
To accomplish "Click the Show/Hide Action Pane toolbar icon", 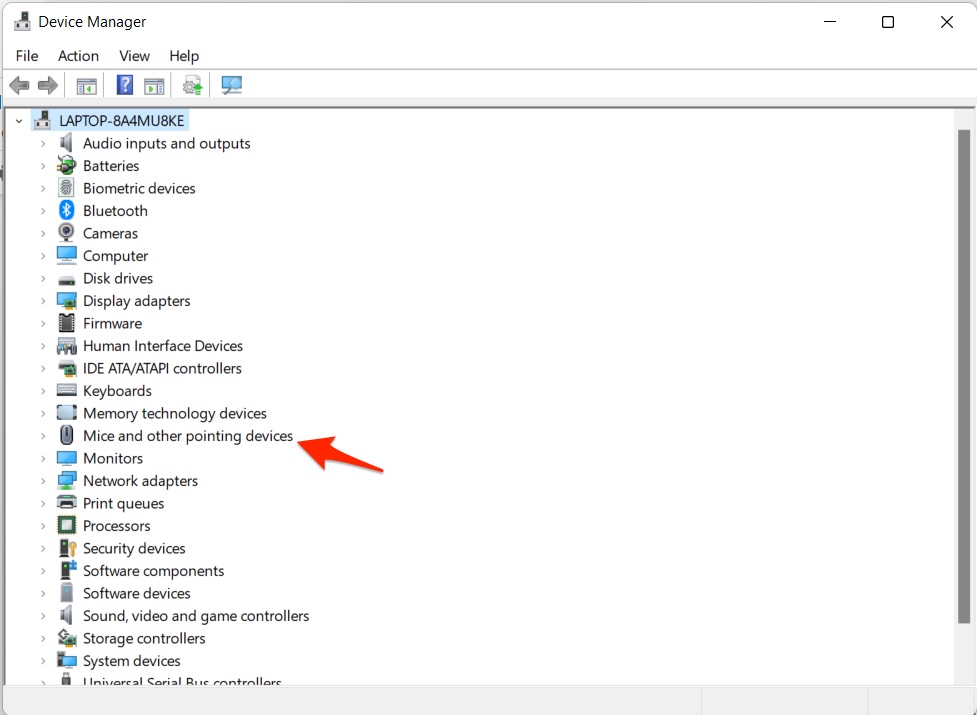I will [154, 86].
